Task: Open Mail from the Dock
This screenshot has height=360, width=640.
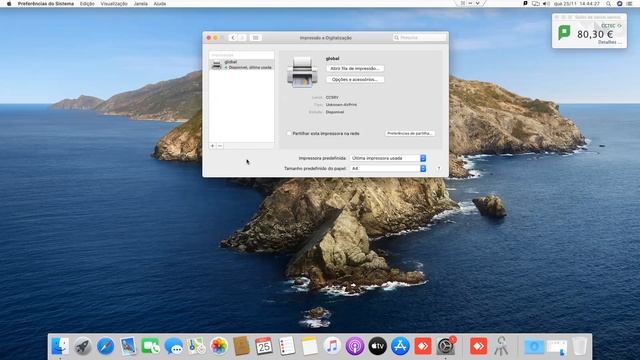Action: pyautogui.click(x=128, y=346)
